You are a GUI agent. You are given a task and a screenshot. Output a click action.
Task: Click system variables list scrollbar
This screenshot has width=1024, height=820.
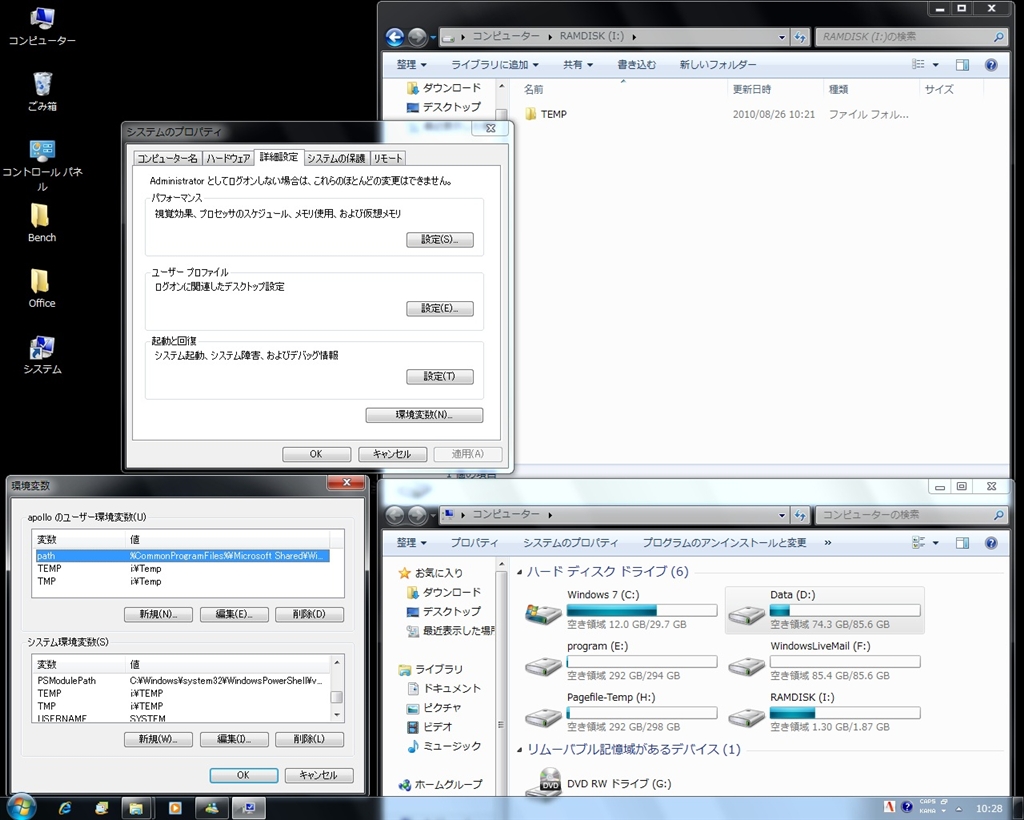click(337, 689)
